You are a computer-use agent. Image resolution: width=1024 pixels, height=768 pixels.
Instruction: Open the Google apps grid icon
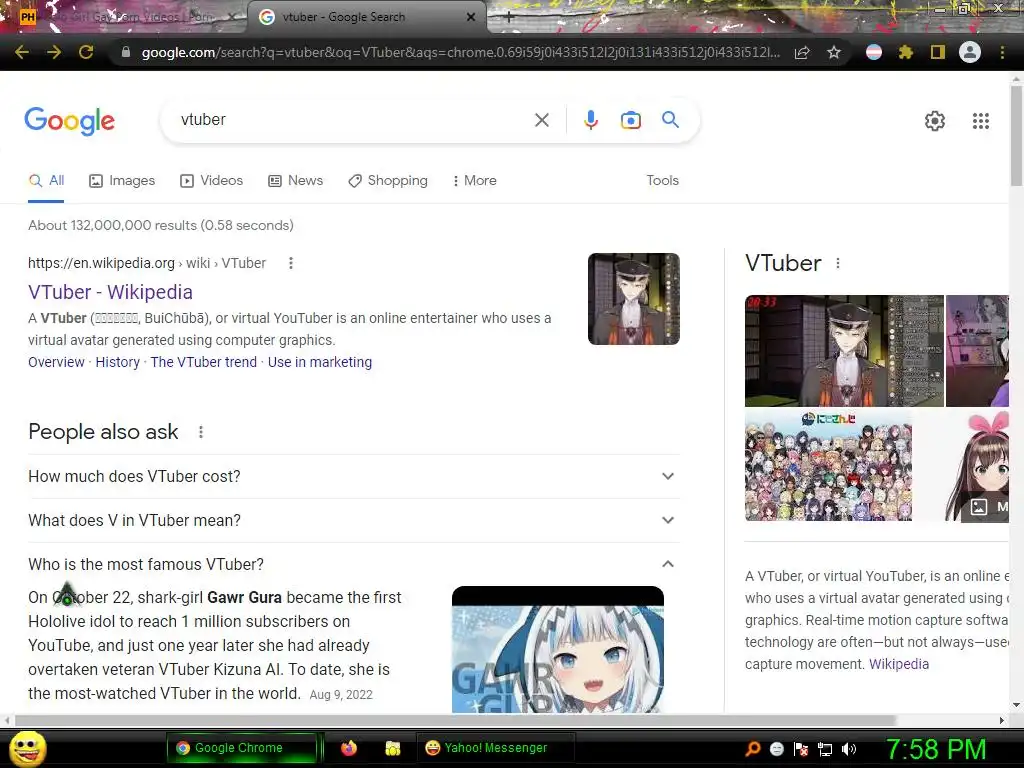(981, 121)
